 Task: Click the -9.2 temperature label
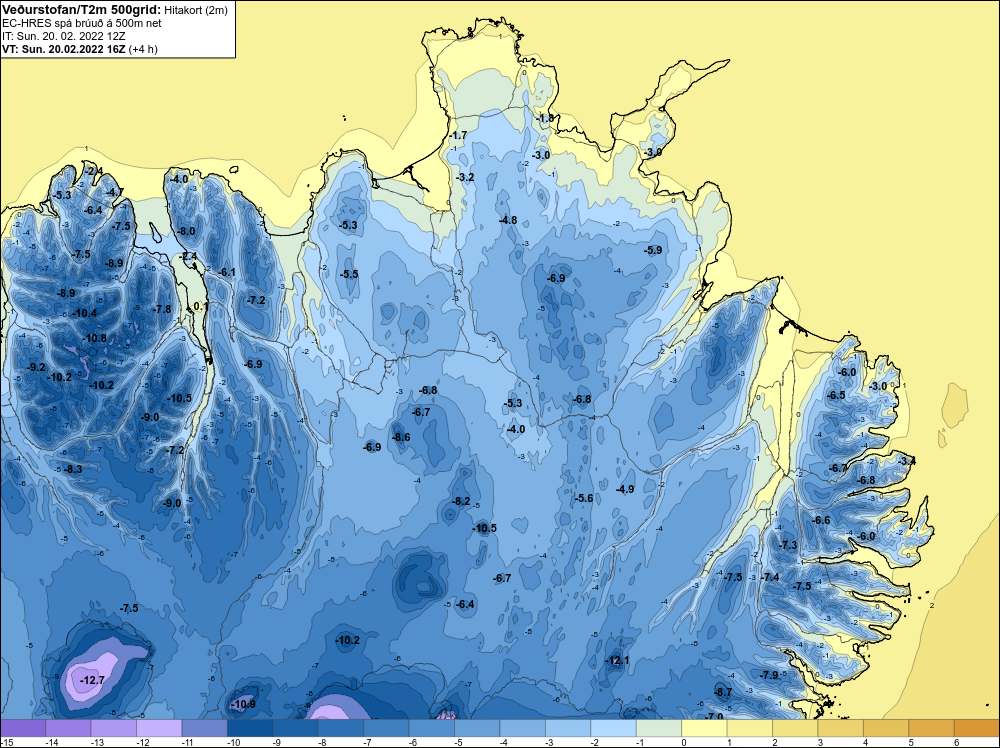point(37,367)
